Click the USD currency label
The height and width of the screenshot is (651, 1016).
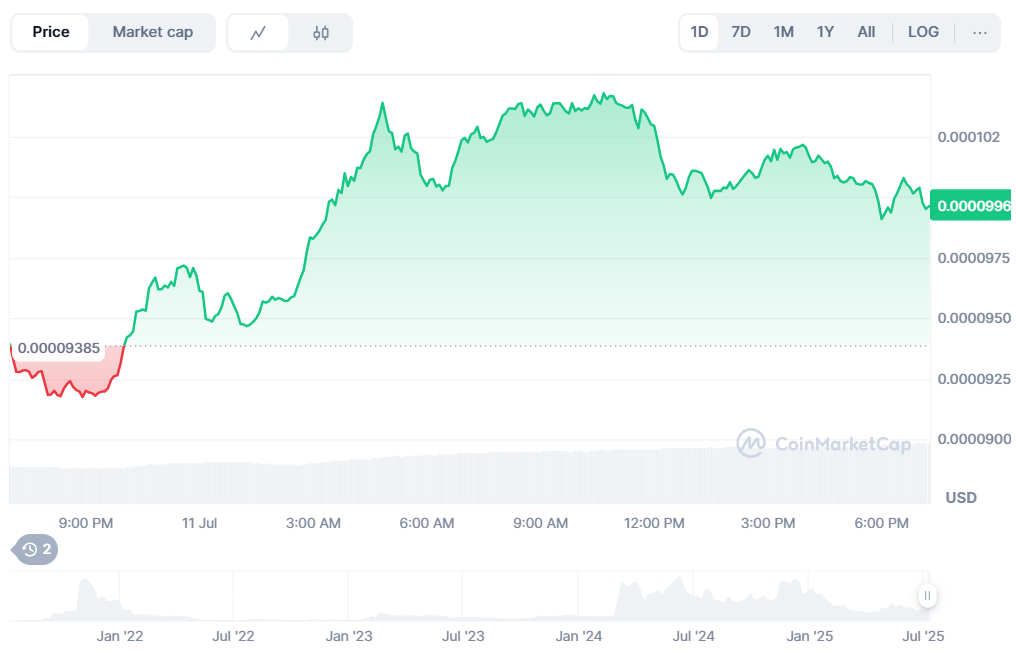pos(961,498)
